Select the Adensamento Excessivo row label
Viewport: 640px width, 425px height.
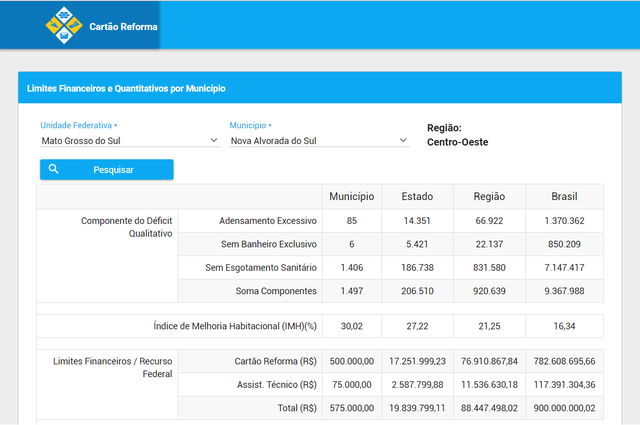coord(268,220)
